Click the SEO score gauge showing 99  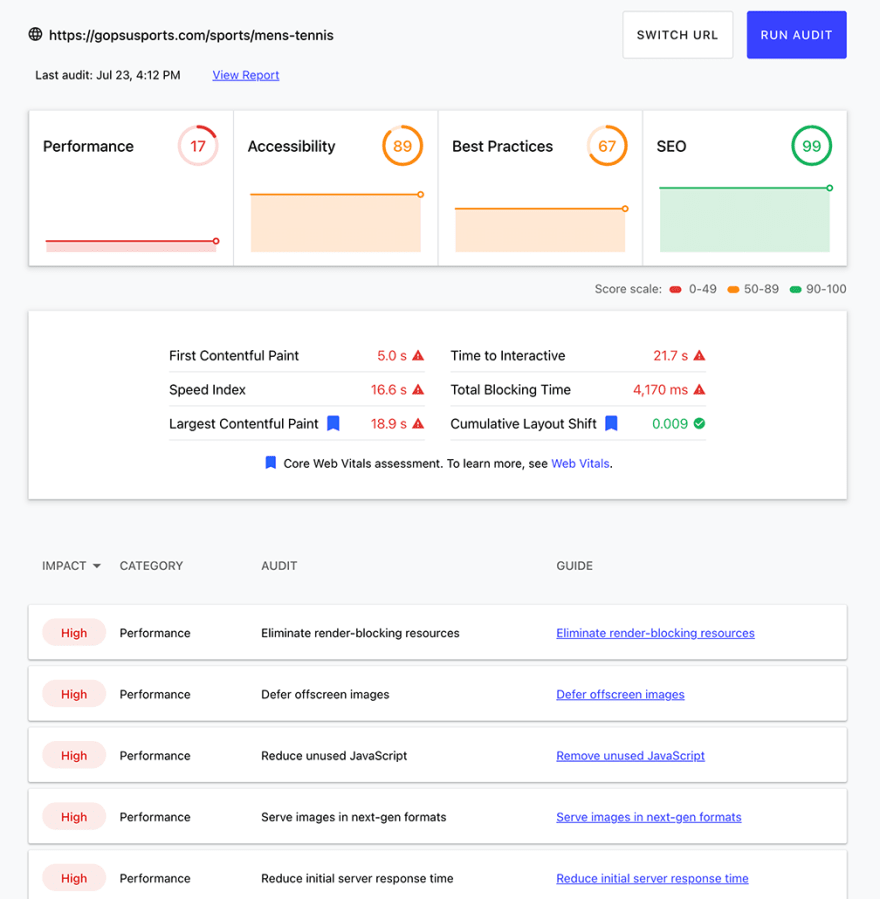point(811,146)
